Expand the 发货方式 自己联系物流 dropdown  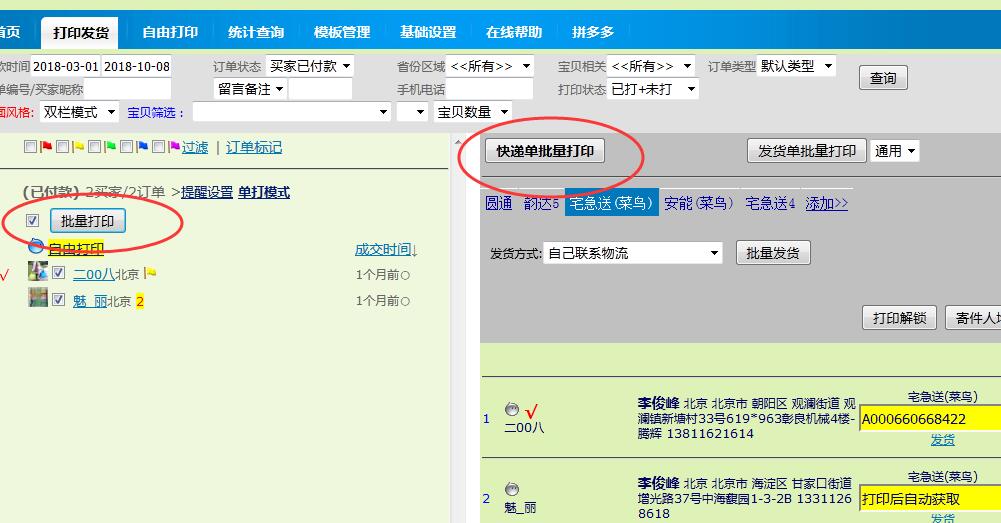[633, 253]
